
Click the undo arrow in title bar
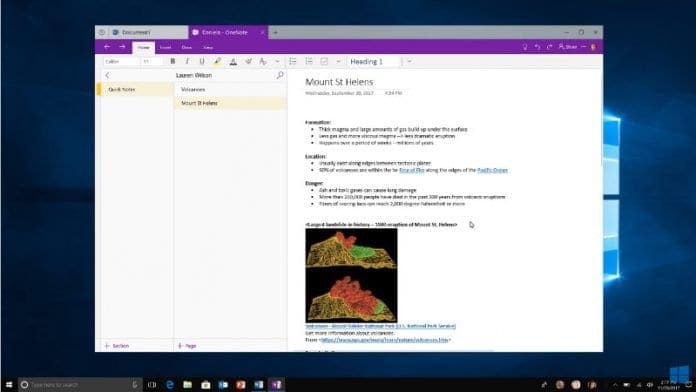537,47
